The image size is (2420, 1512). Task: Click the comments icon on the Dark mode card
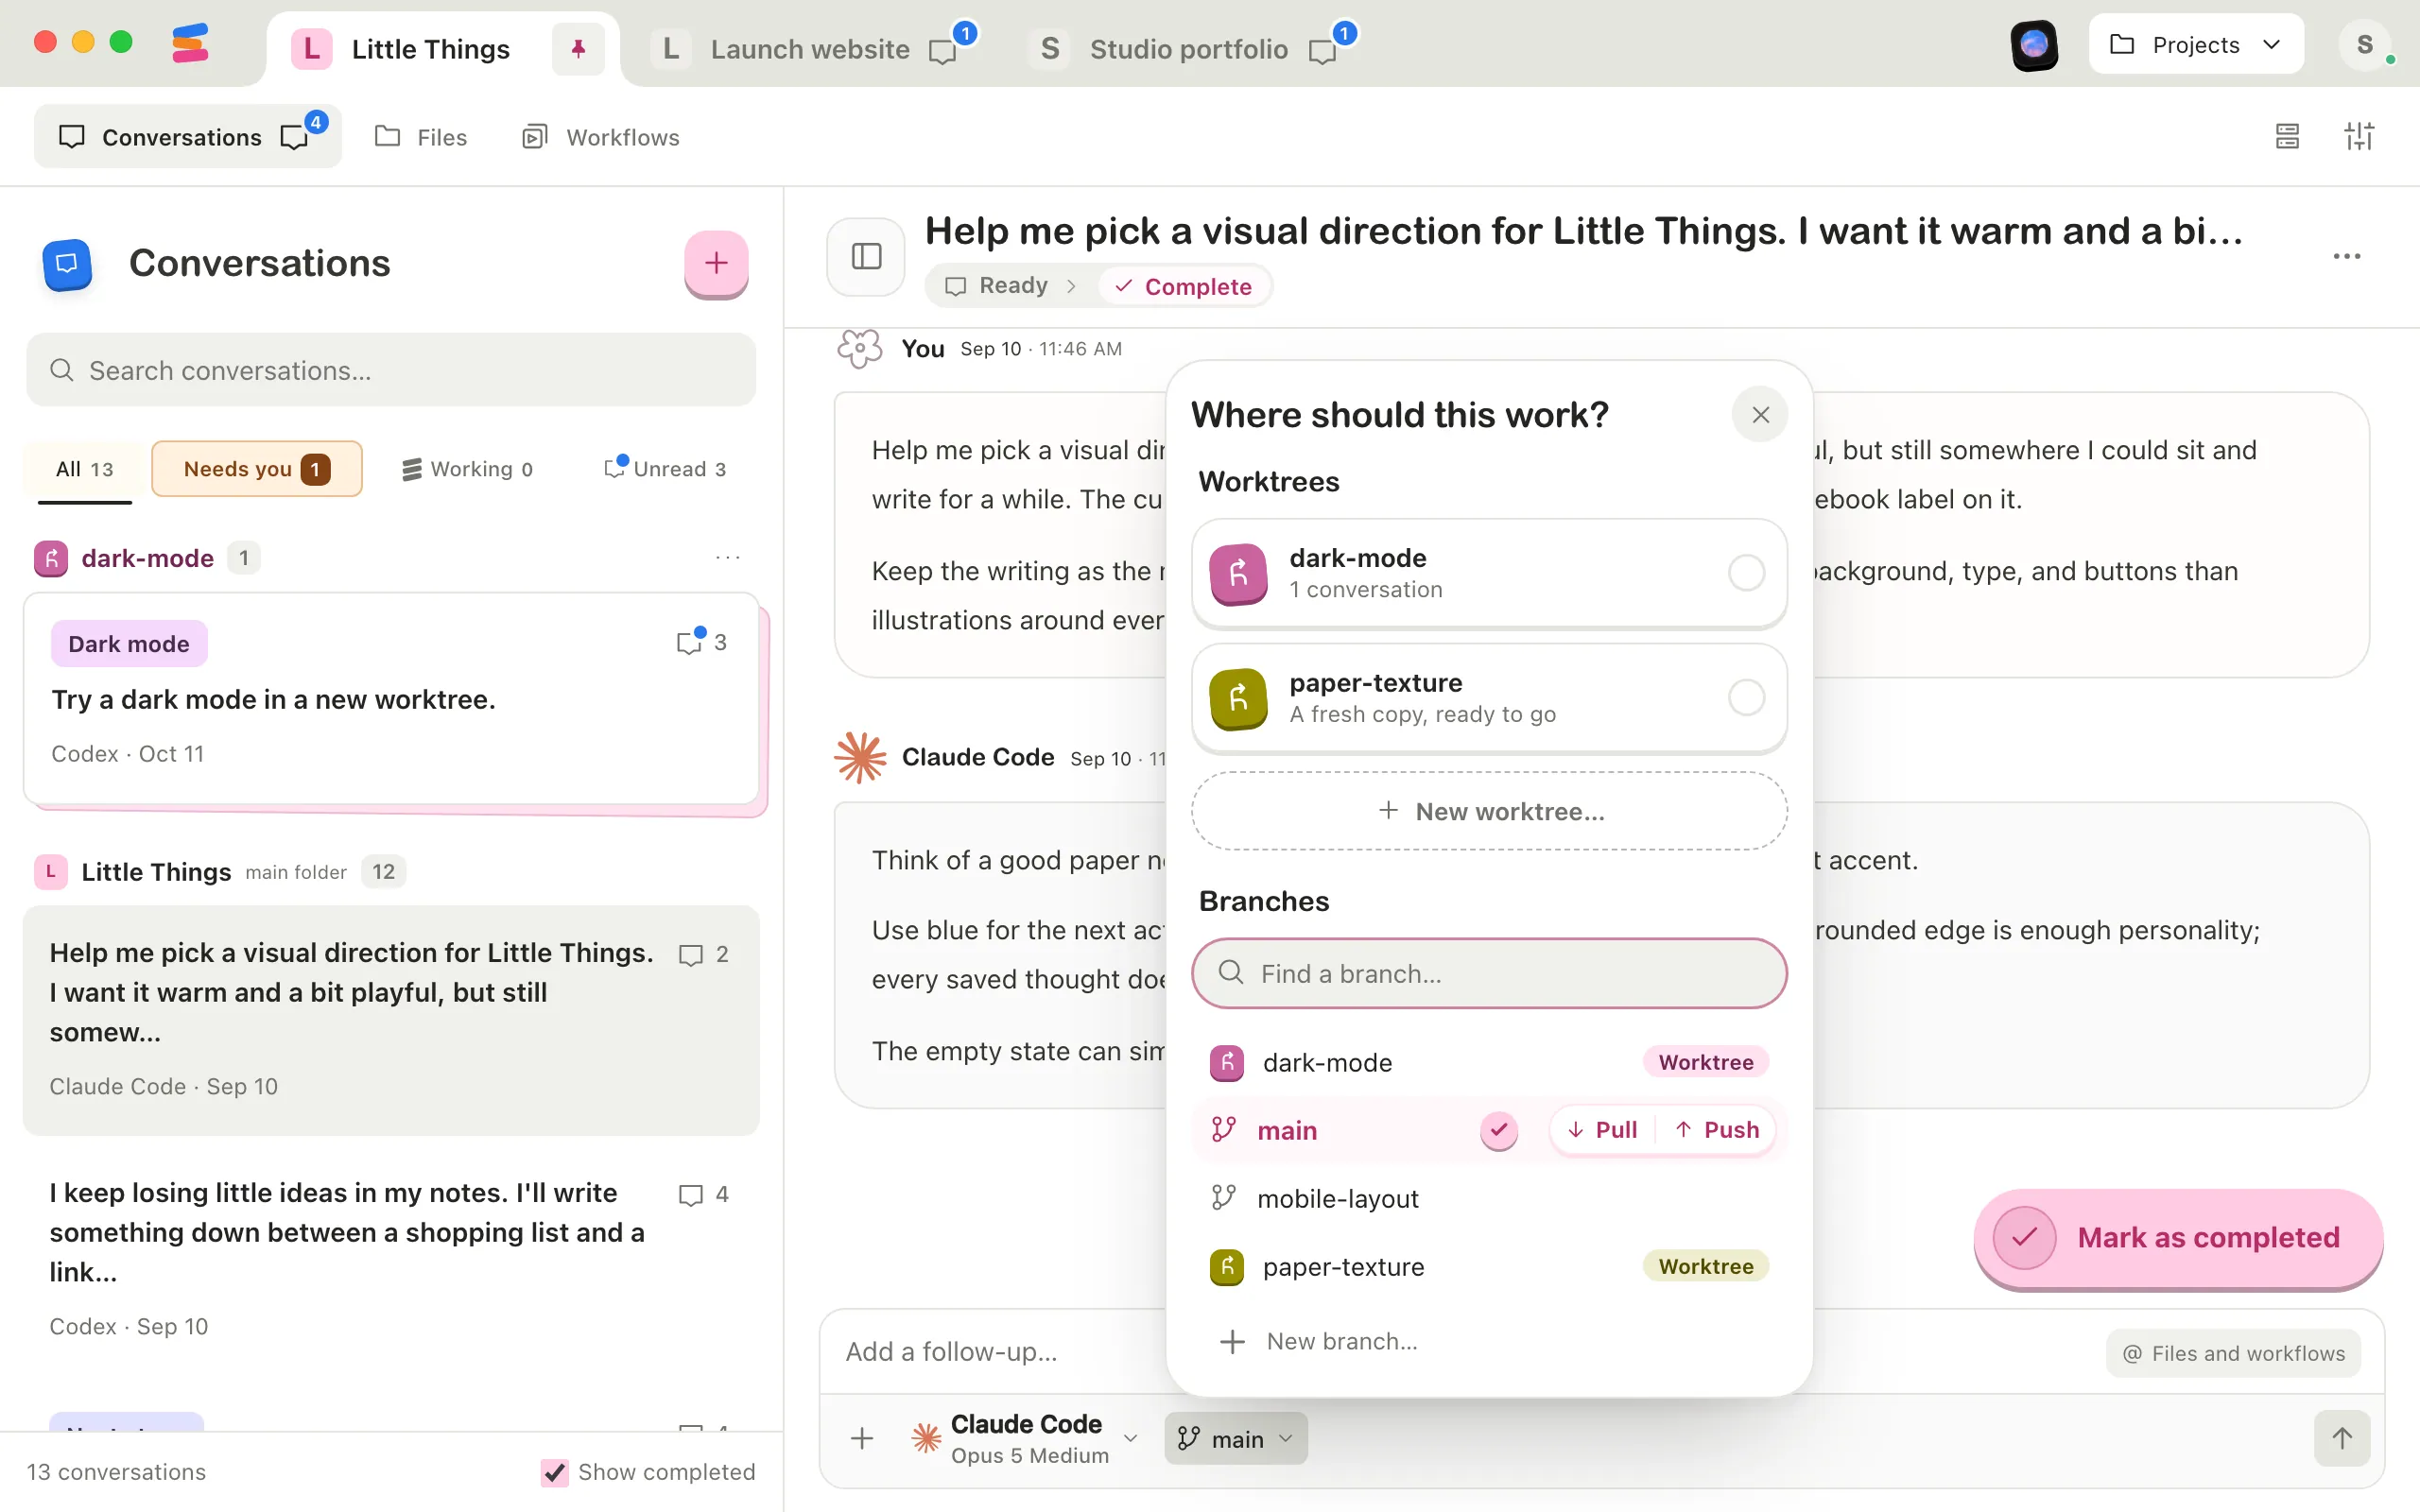691,641
